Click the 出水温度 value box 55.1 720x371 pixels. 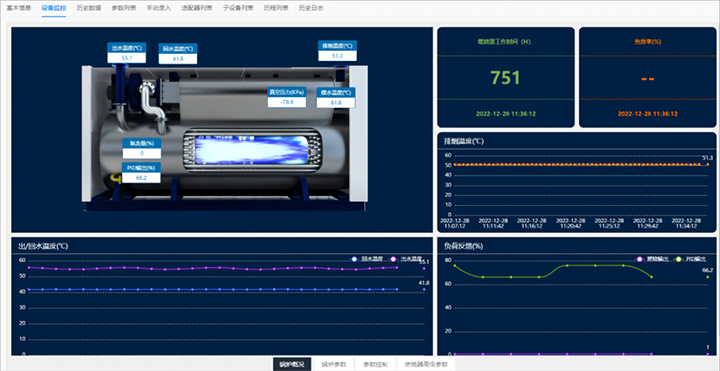127,58
